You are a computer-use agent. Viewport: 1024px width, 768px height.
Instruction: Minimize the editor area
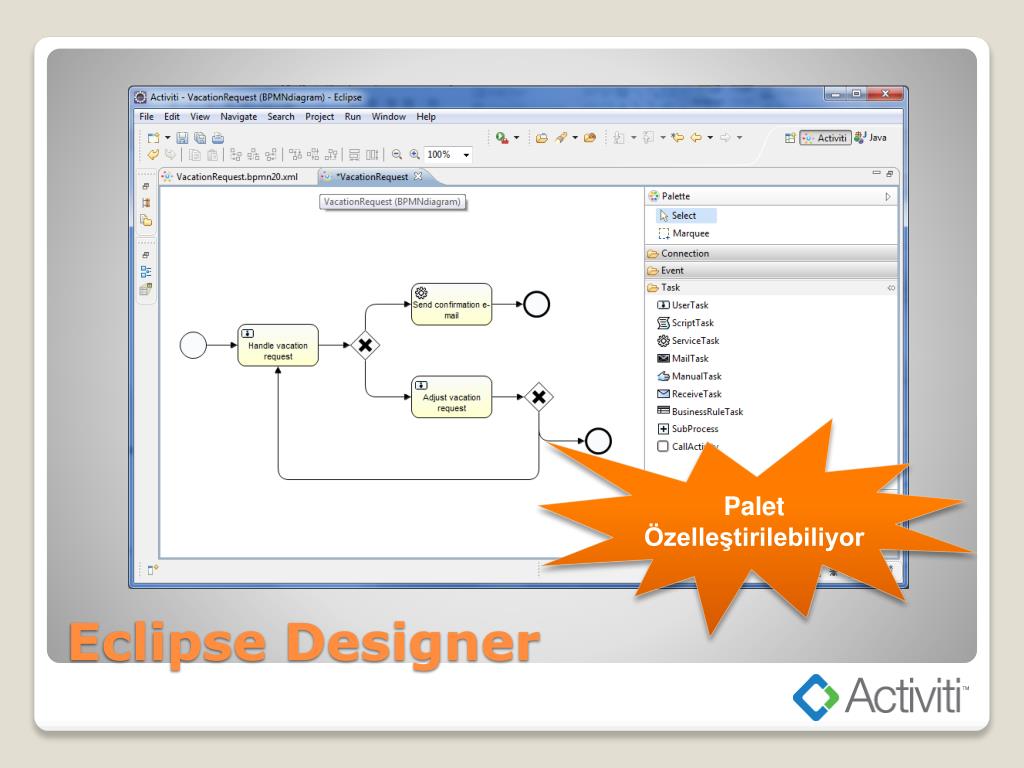876,173
